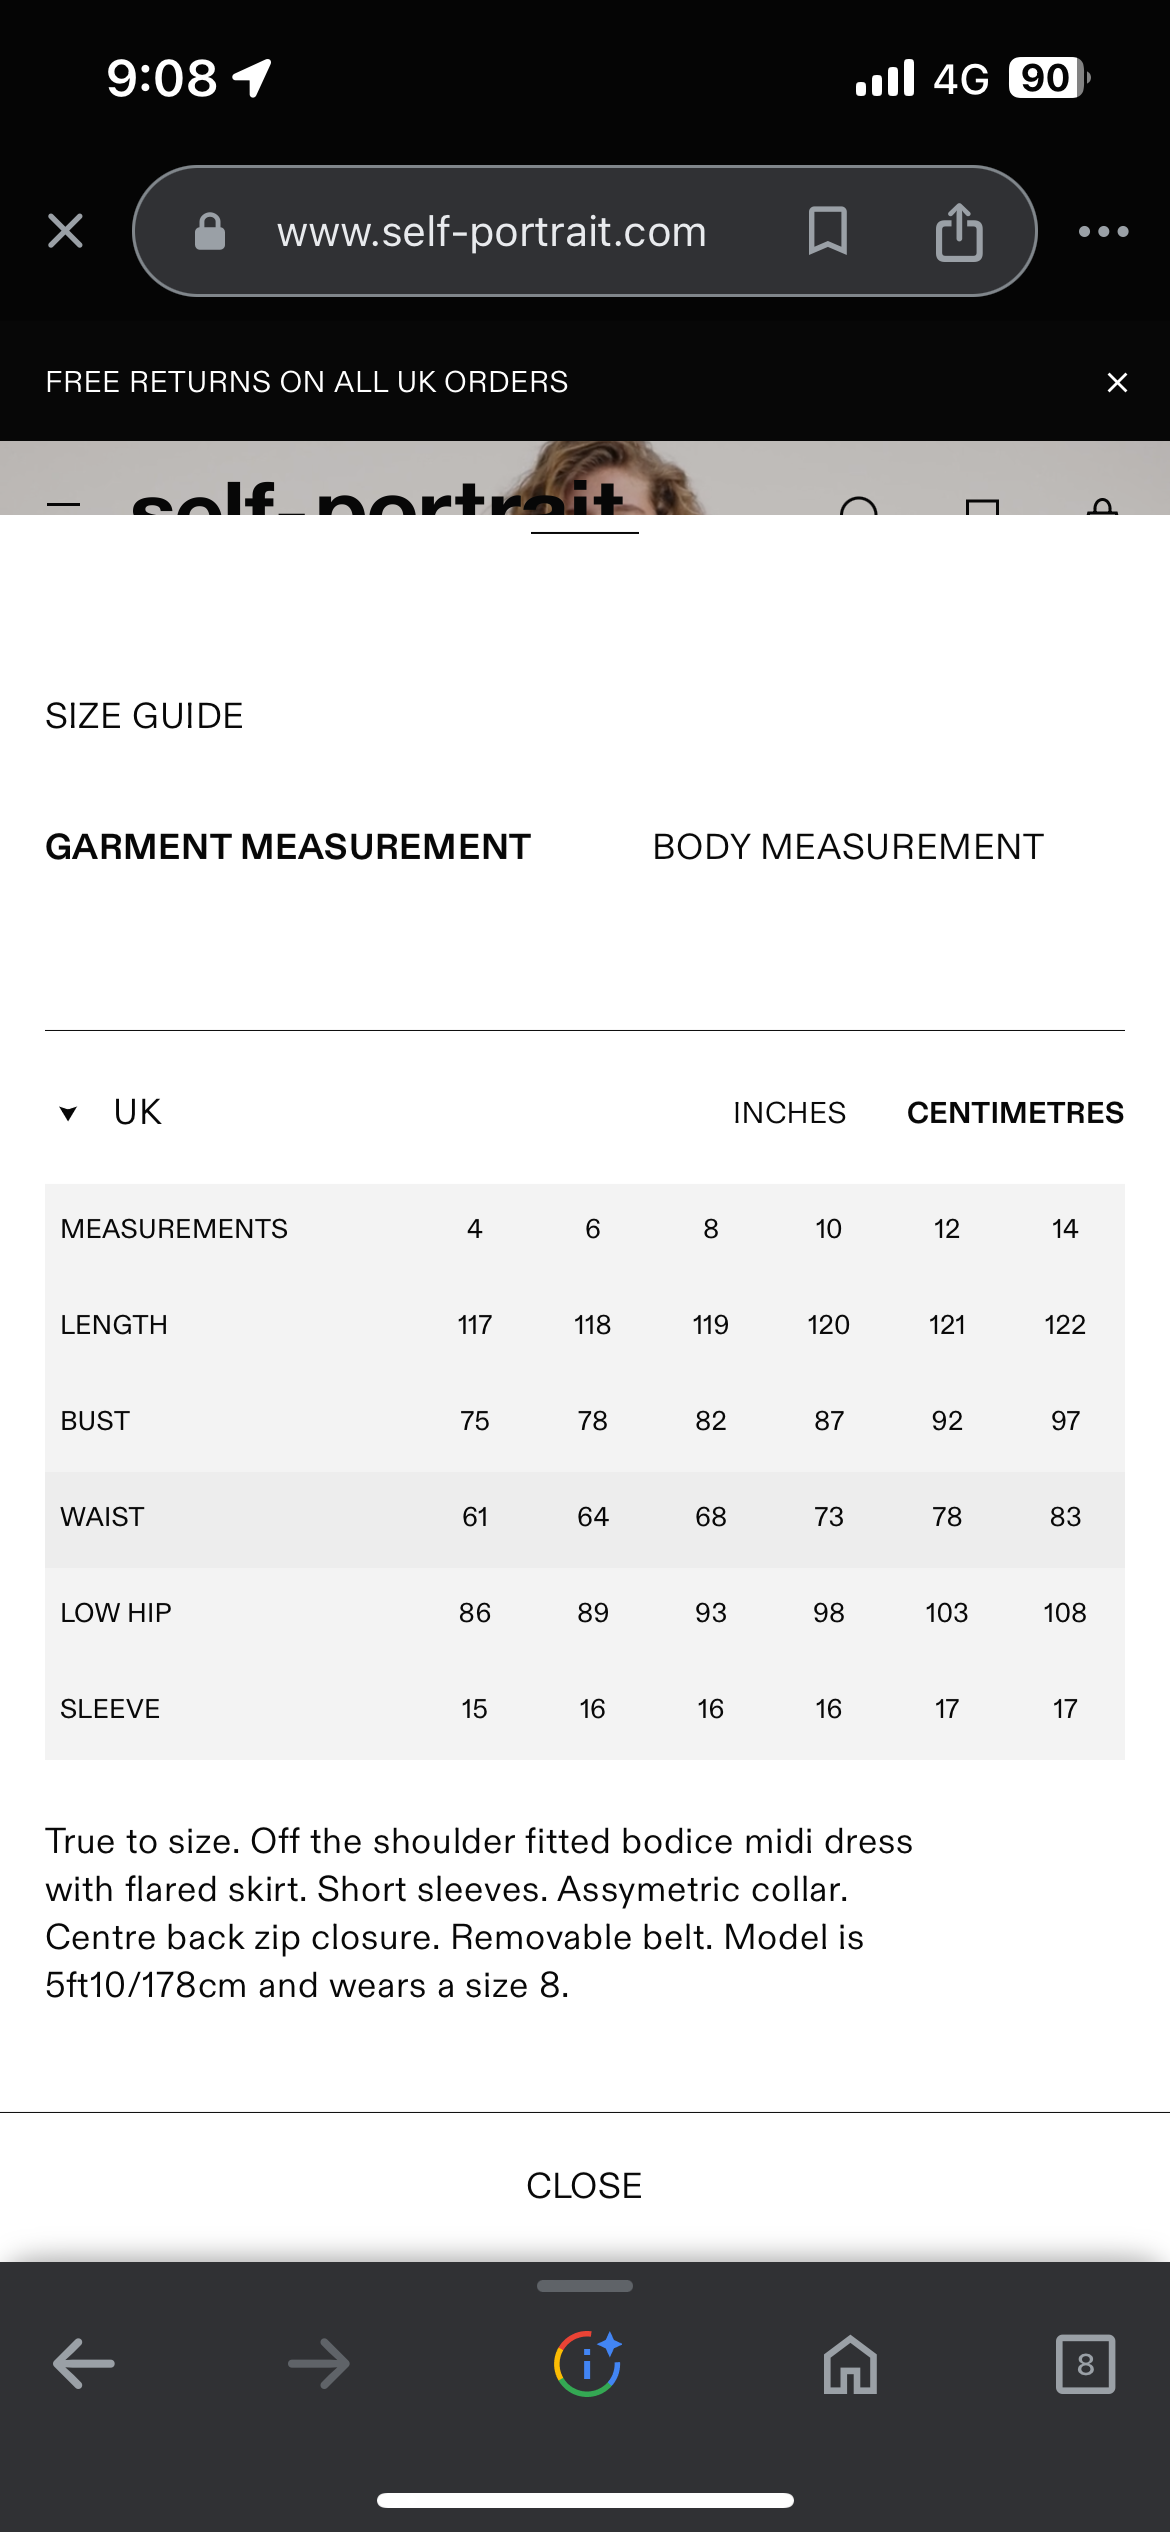1170x2532 pixels.
Task: Tap the www.self-portrait.com address field
Action: (491, 232)
